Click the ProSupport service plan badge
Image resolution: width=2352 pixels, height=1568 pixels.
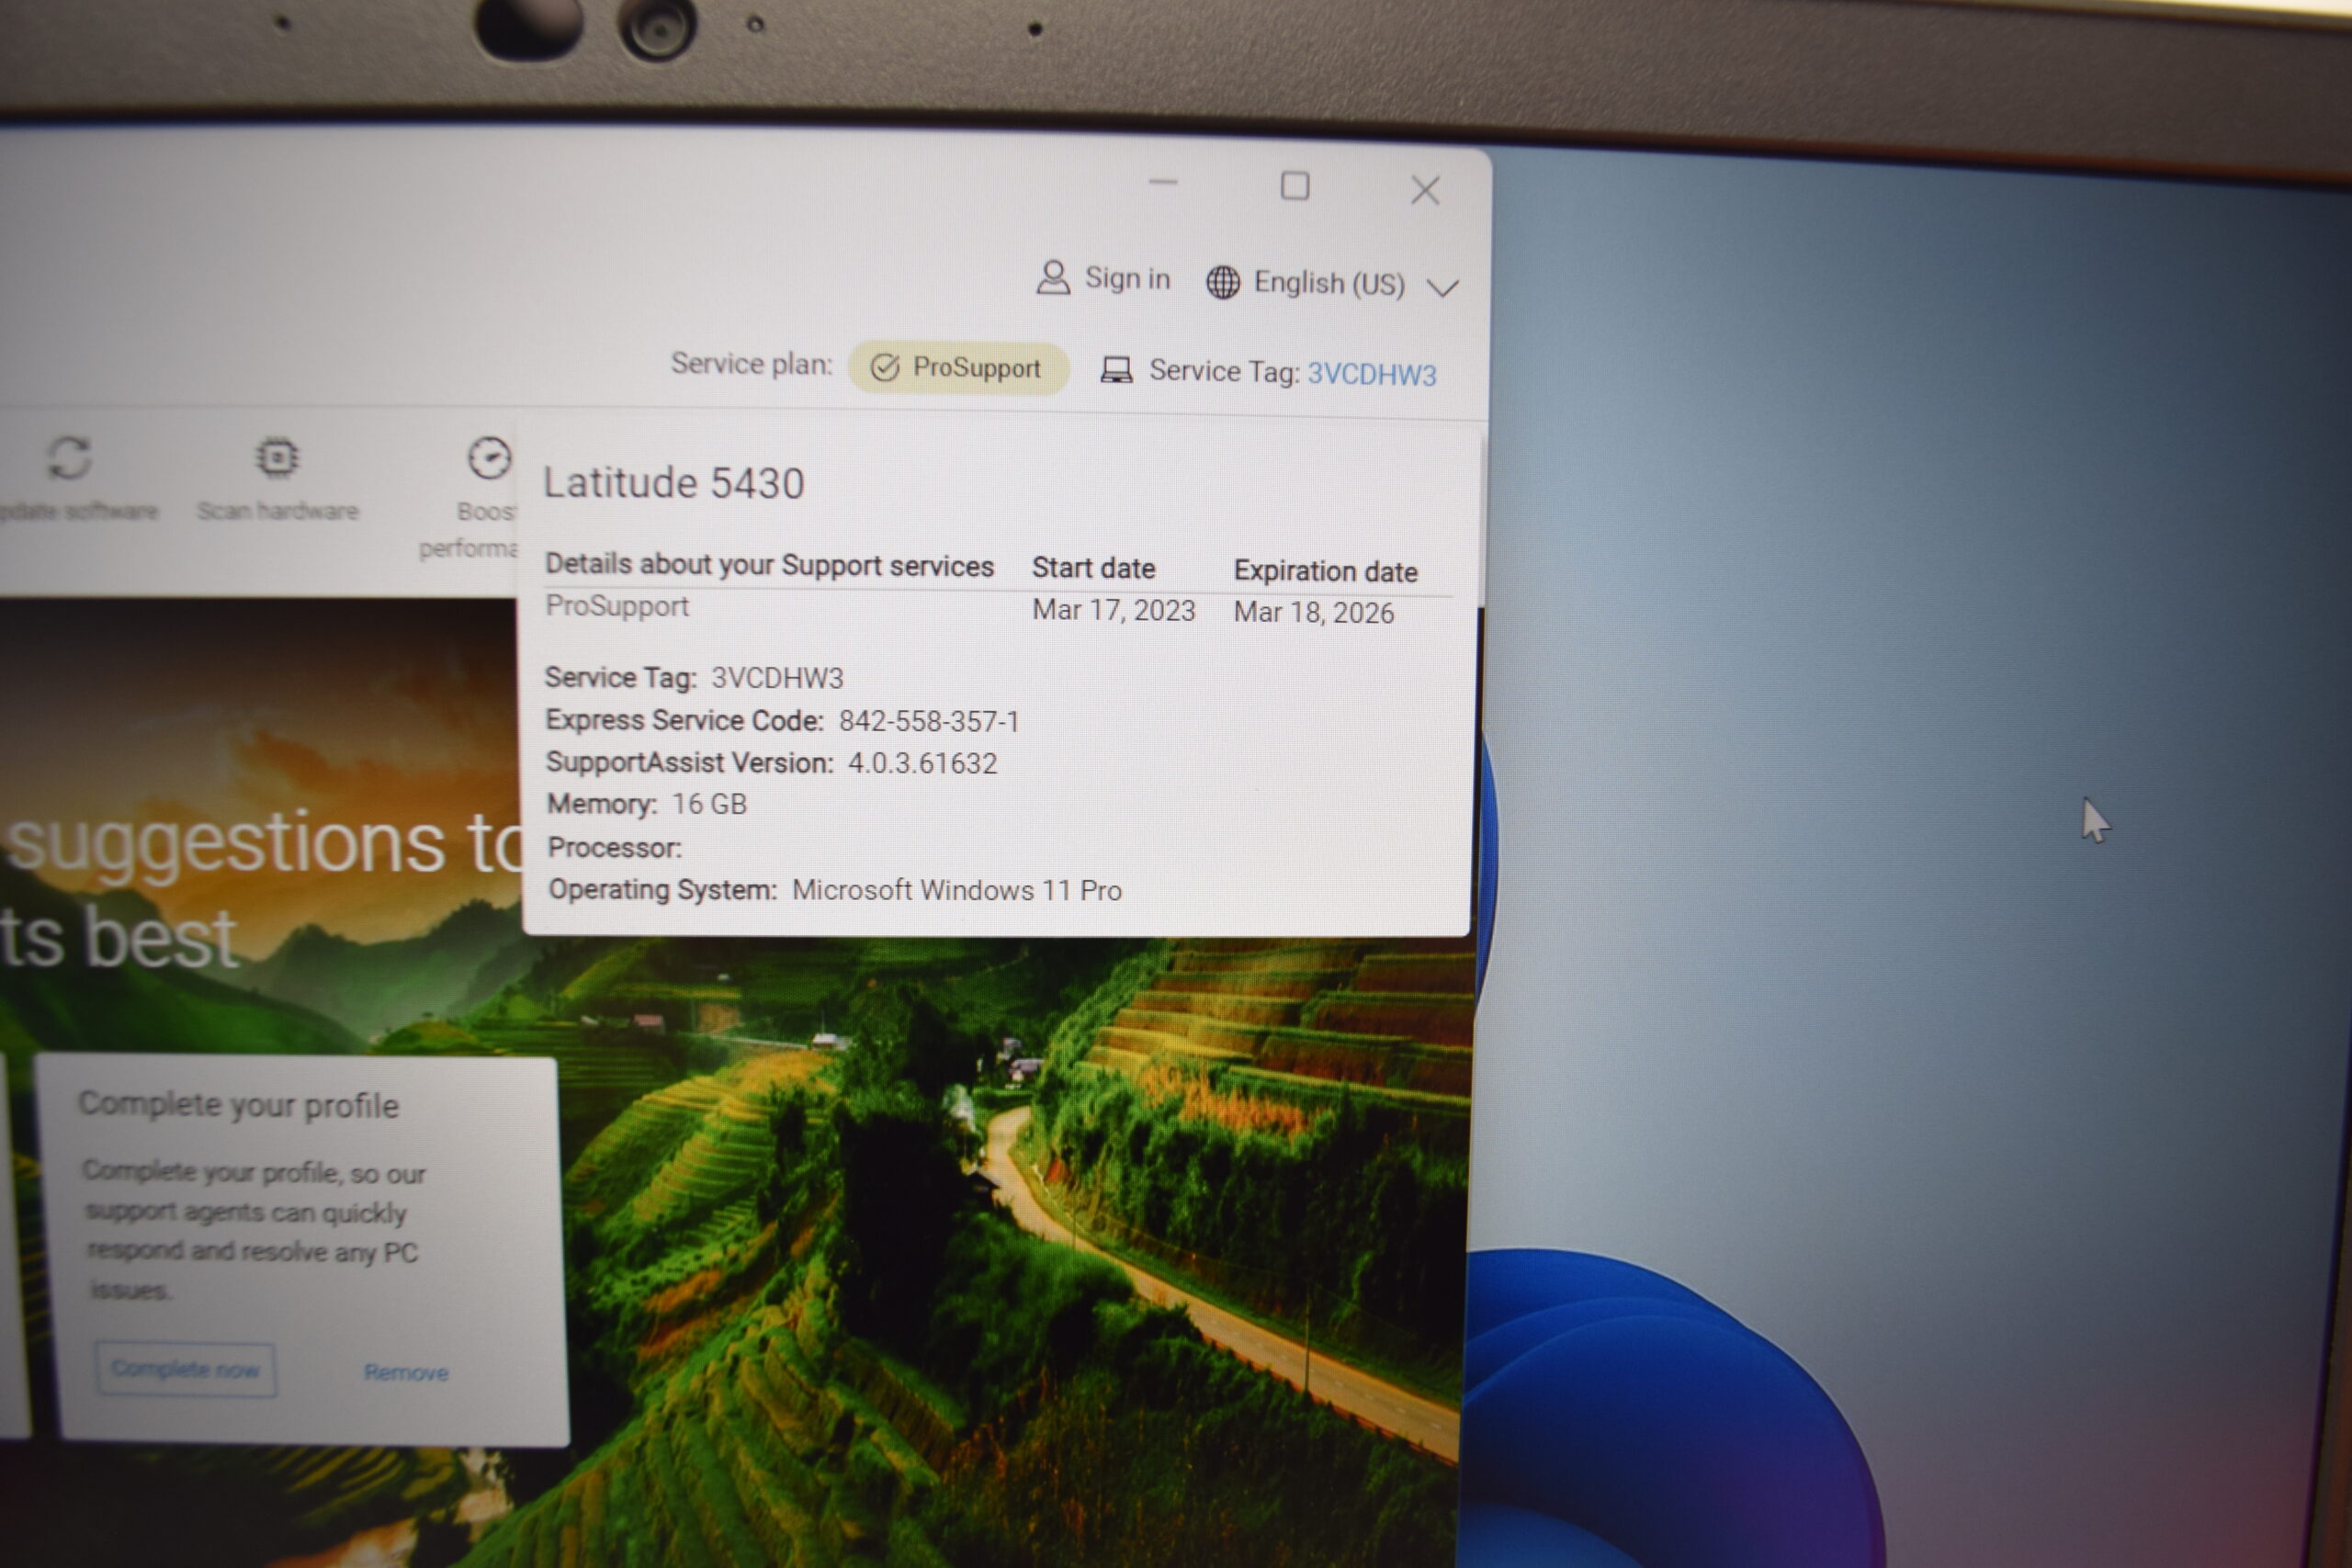[958, 368]
